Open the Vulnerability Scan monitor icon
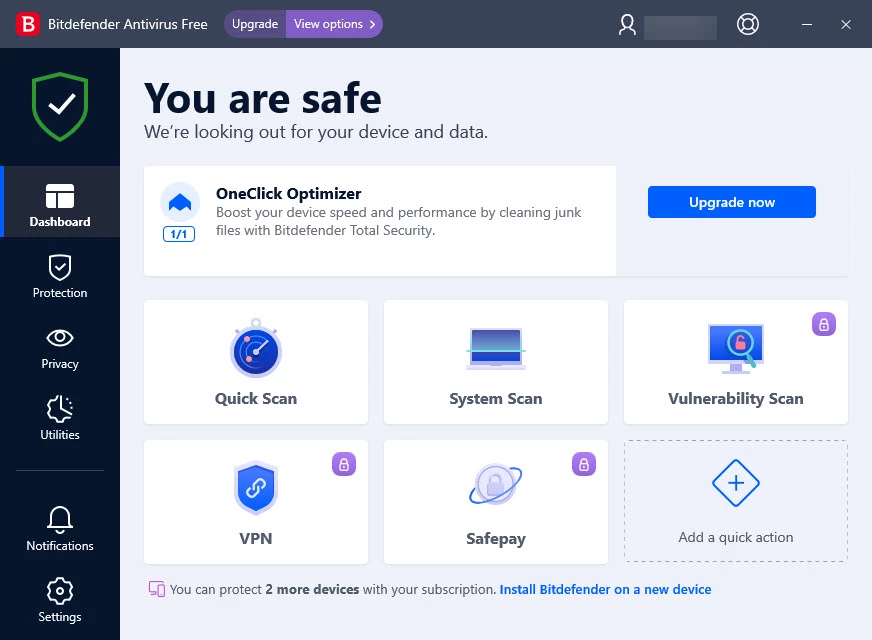The width and height of the screenshot is (872, 640). (735, 350)
